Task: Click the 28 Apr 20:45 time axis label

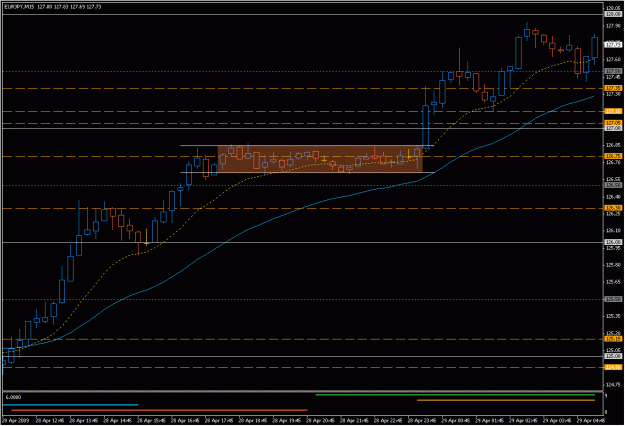Action: click(x=321, y=420)
